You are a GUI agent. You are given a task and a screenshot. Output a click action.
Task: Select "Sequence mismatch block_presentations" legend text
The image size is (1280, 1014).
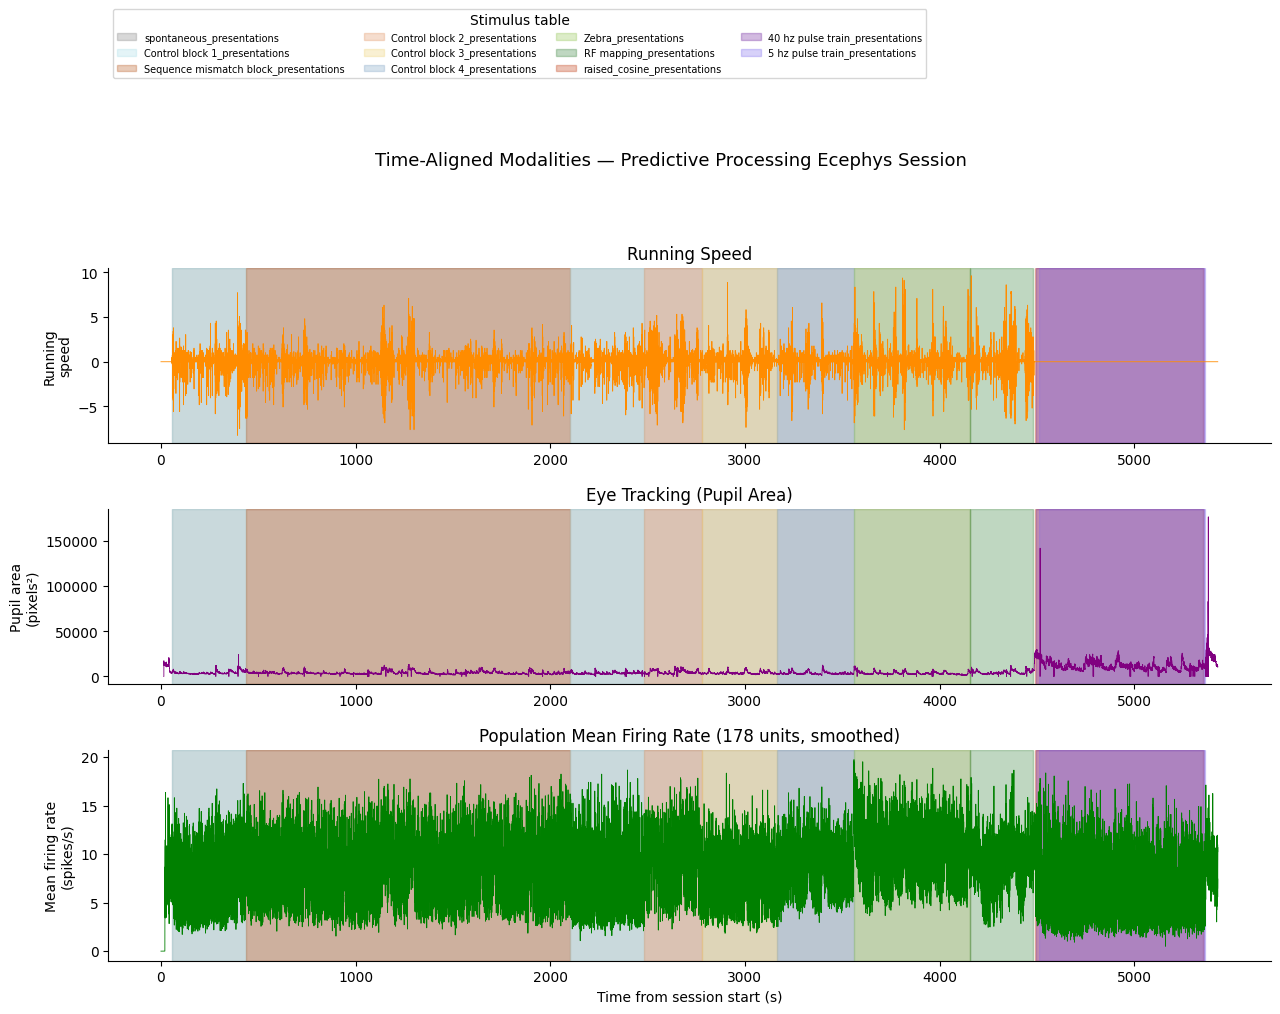[x=244, y=70]
